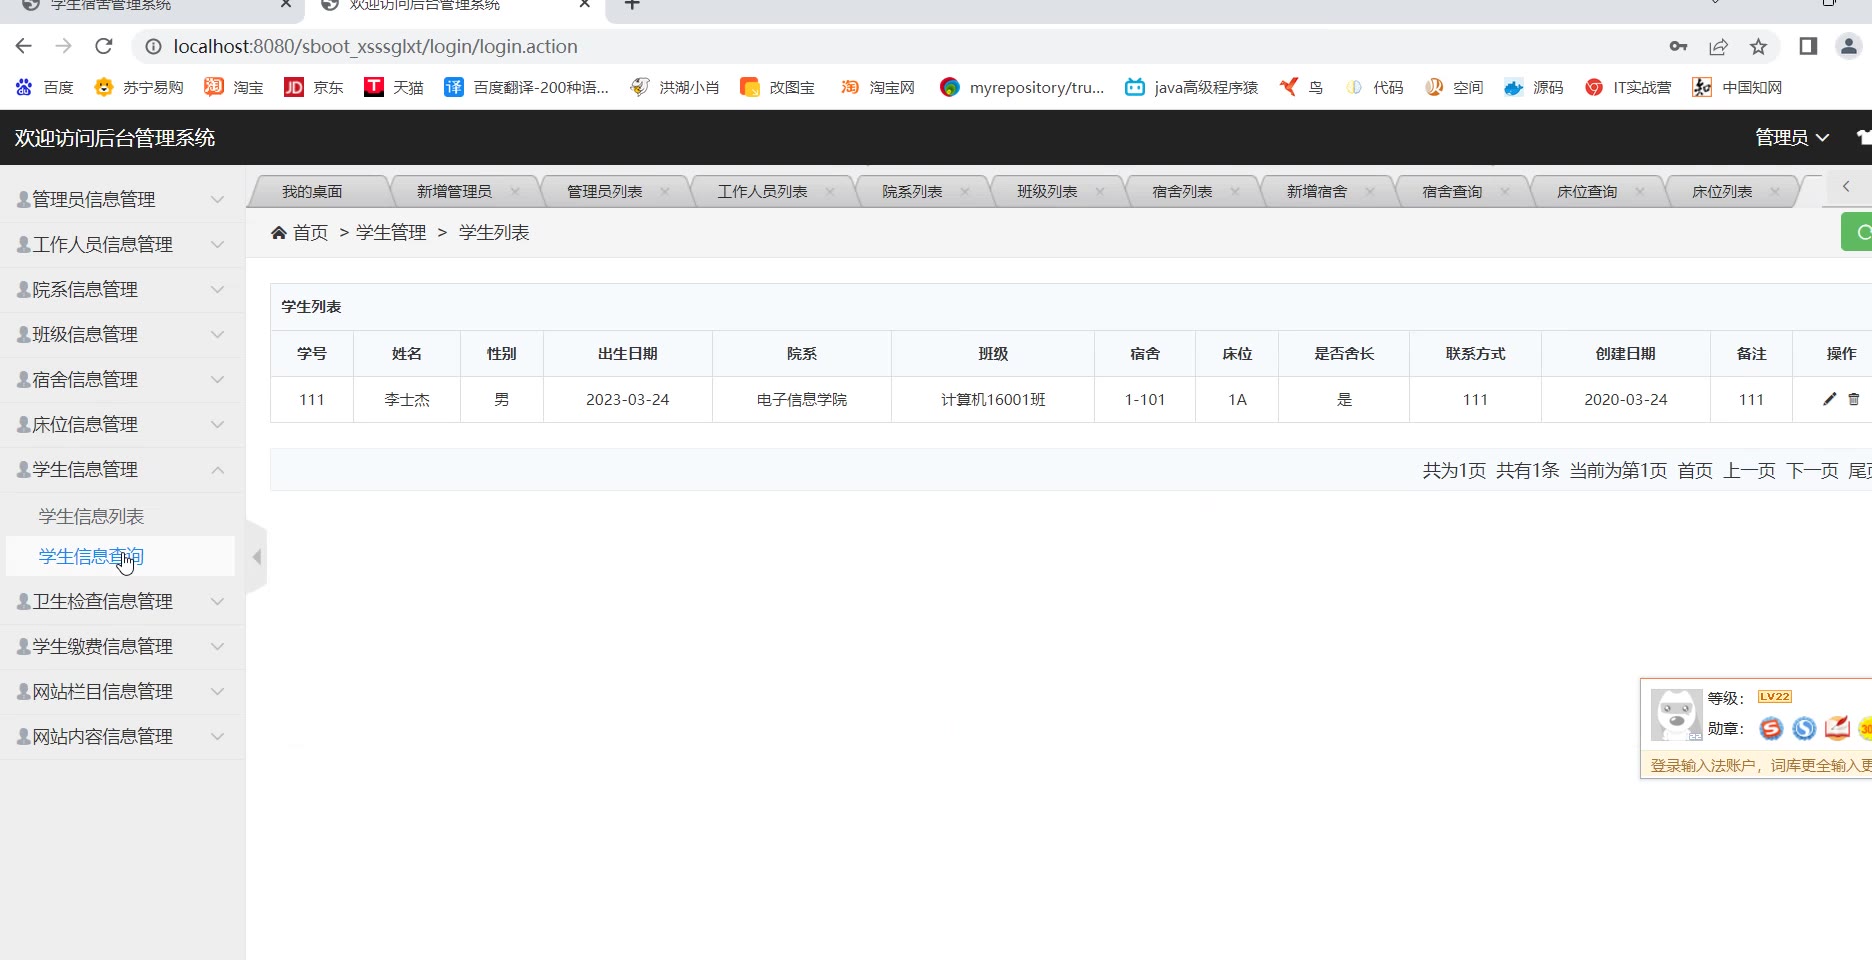Click the 李士杰 name cell
Viewport: 1872px width, 960px height.
pyautogui.click(x=407, y=399)
